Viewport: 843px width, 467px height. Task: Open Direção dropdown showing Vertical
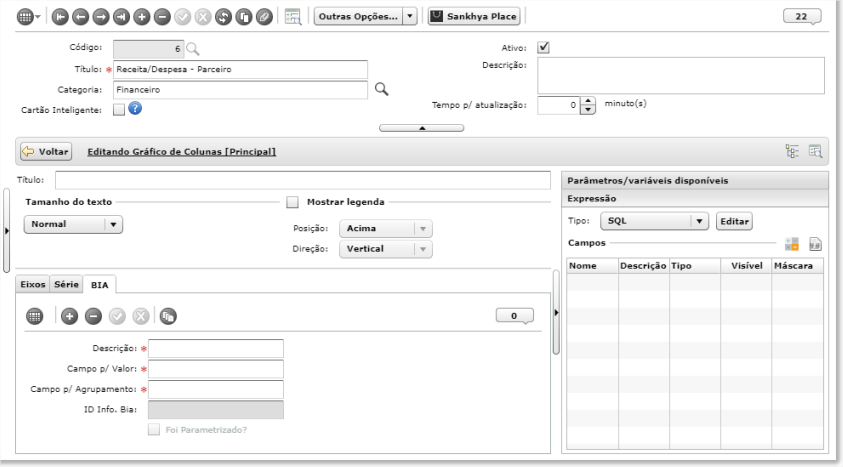385,249
